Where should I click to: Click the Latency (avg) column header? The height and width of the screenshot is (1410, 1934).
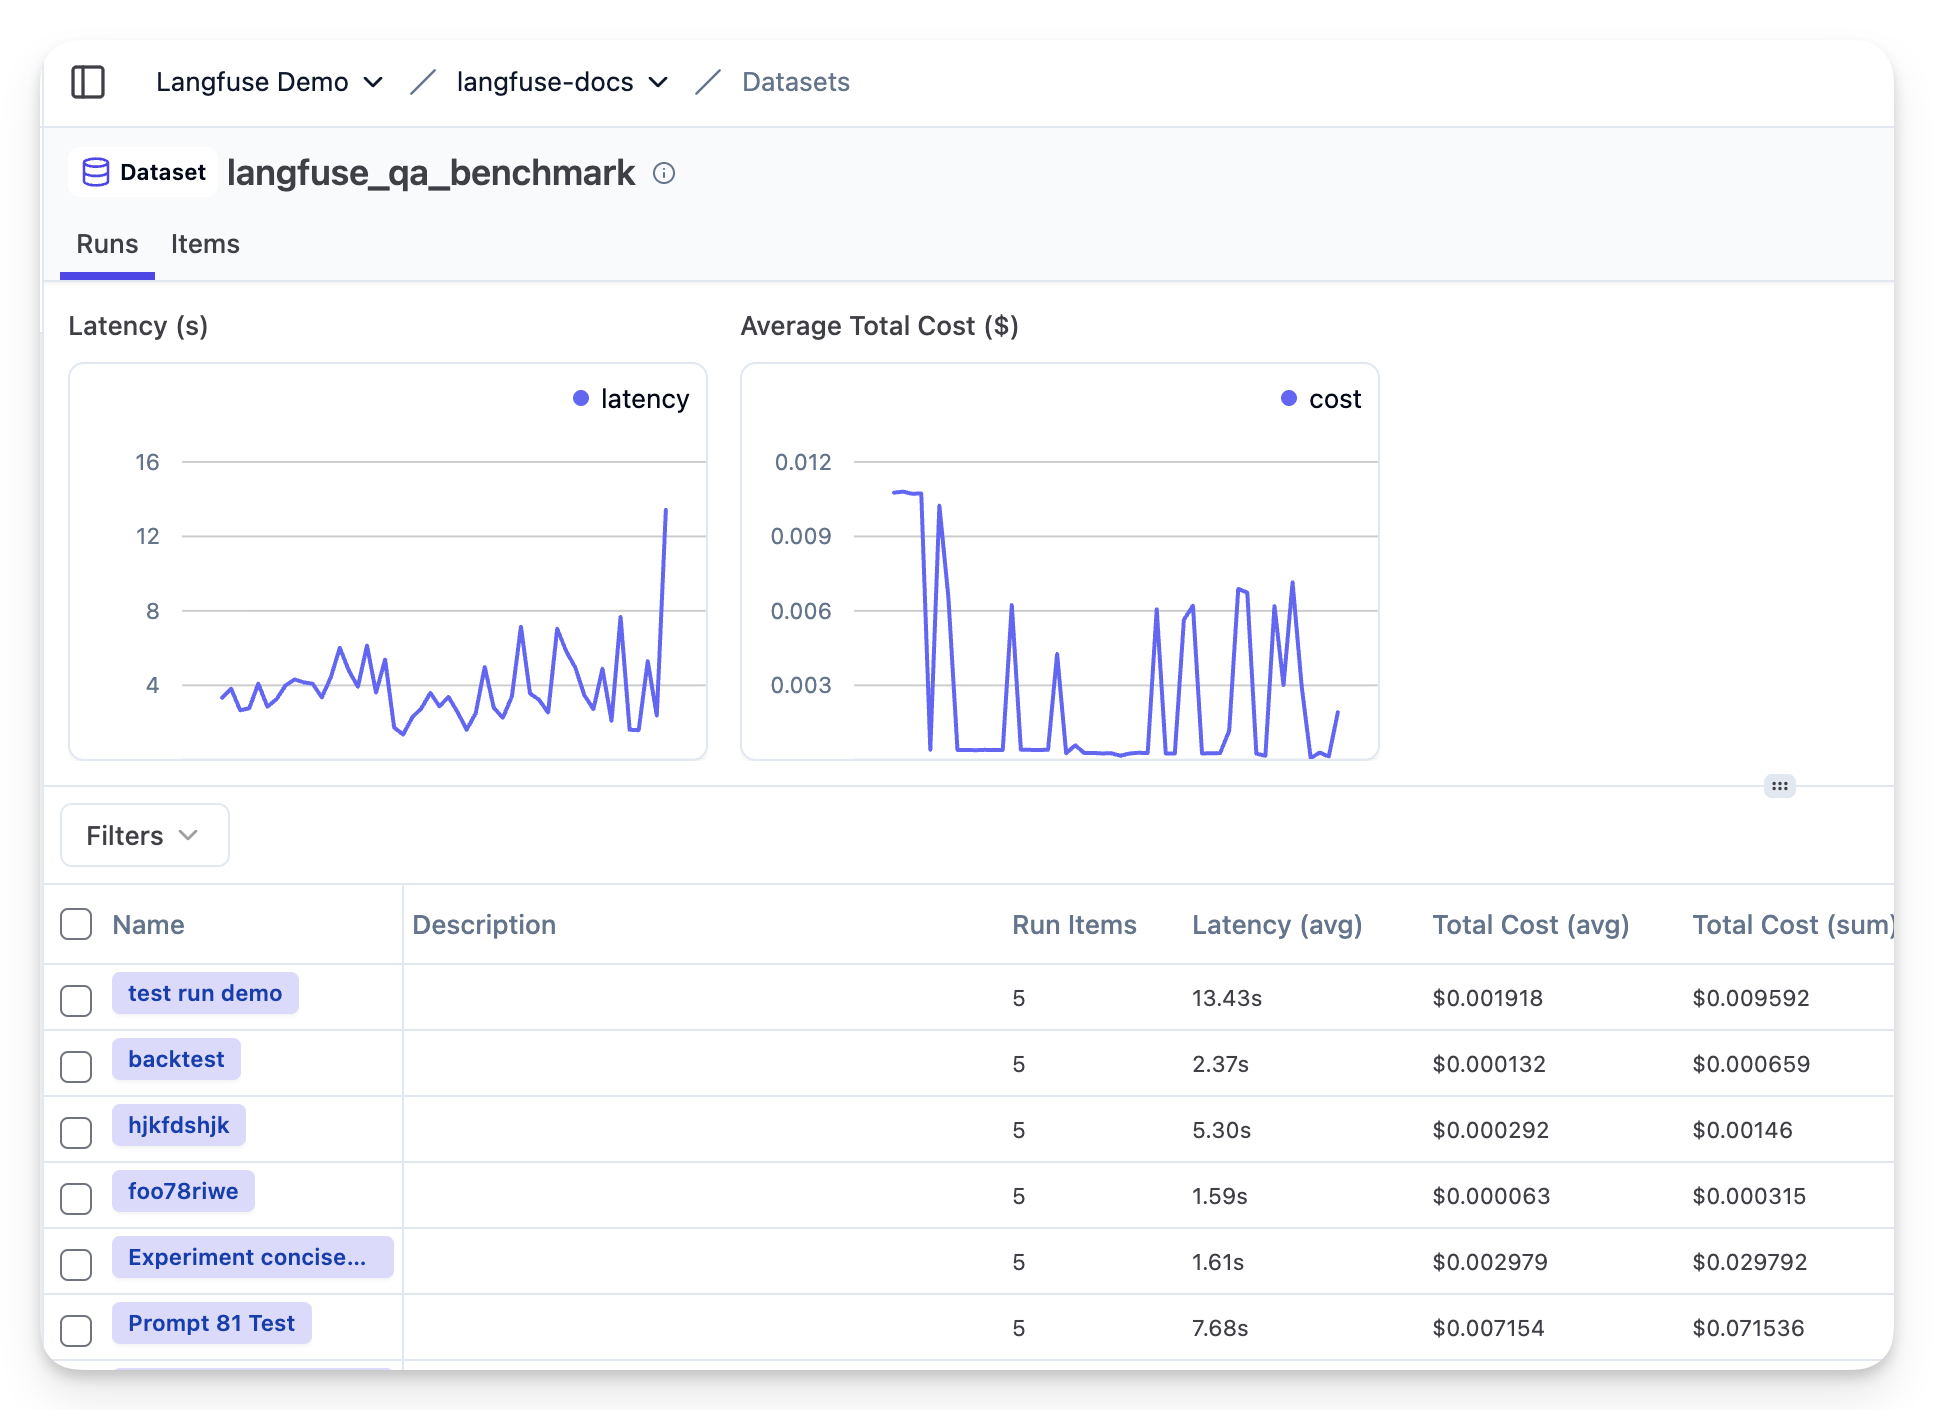pyautogui.click(x=1277, y=925)
